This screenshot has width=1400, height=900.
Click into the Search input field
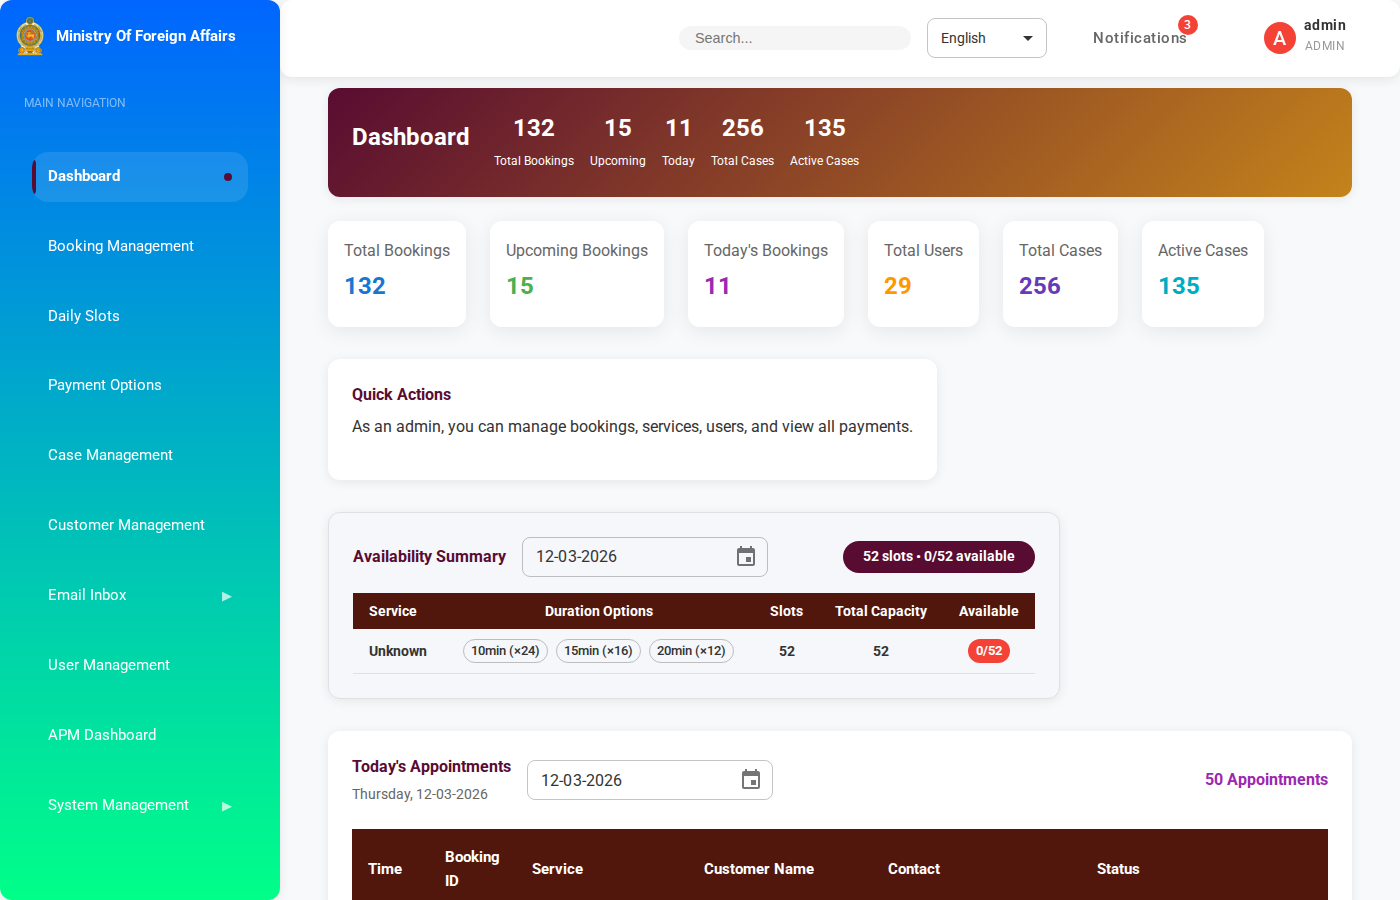pos(795,38)
